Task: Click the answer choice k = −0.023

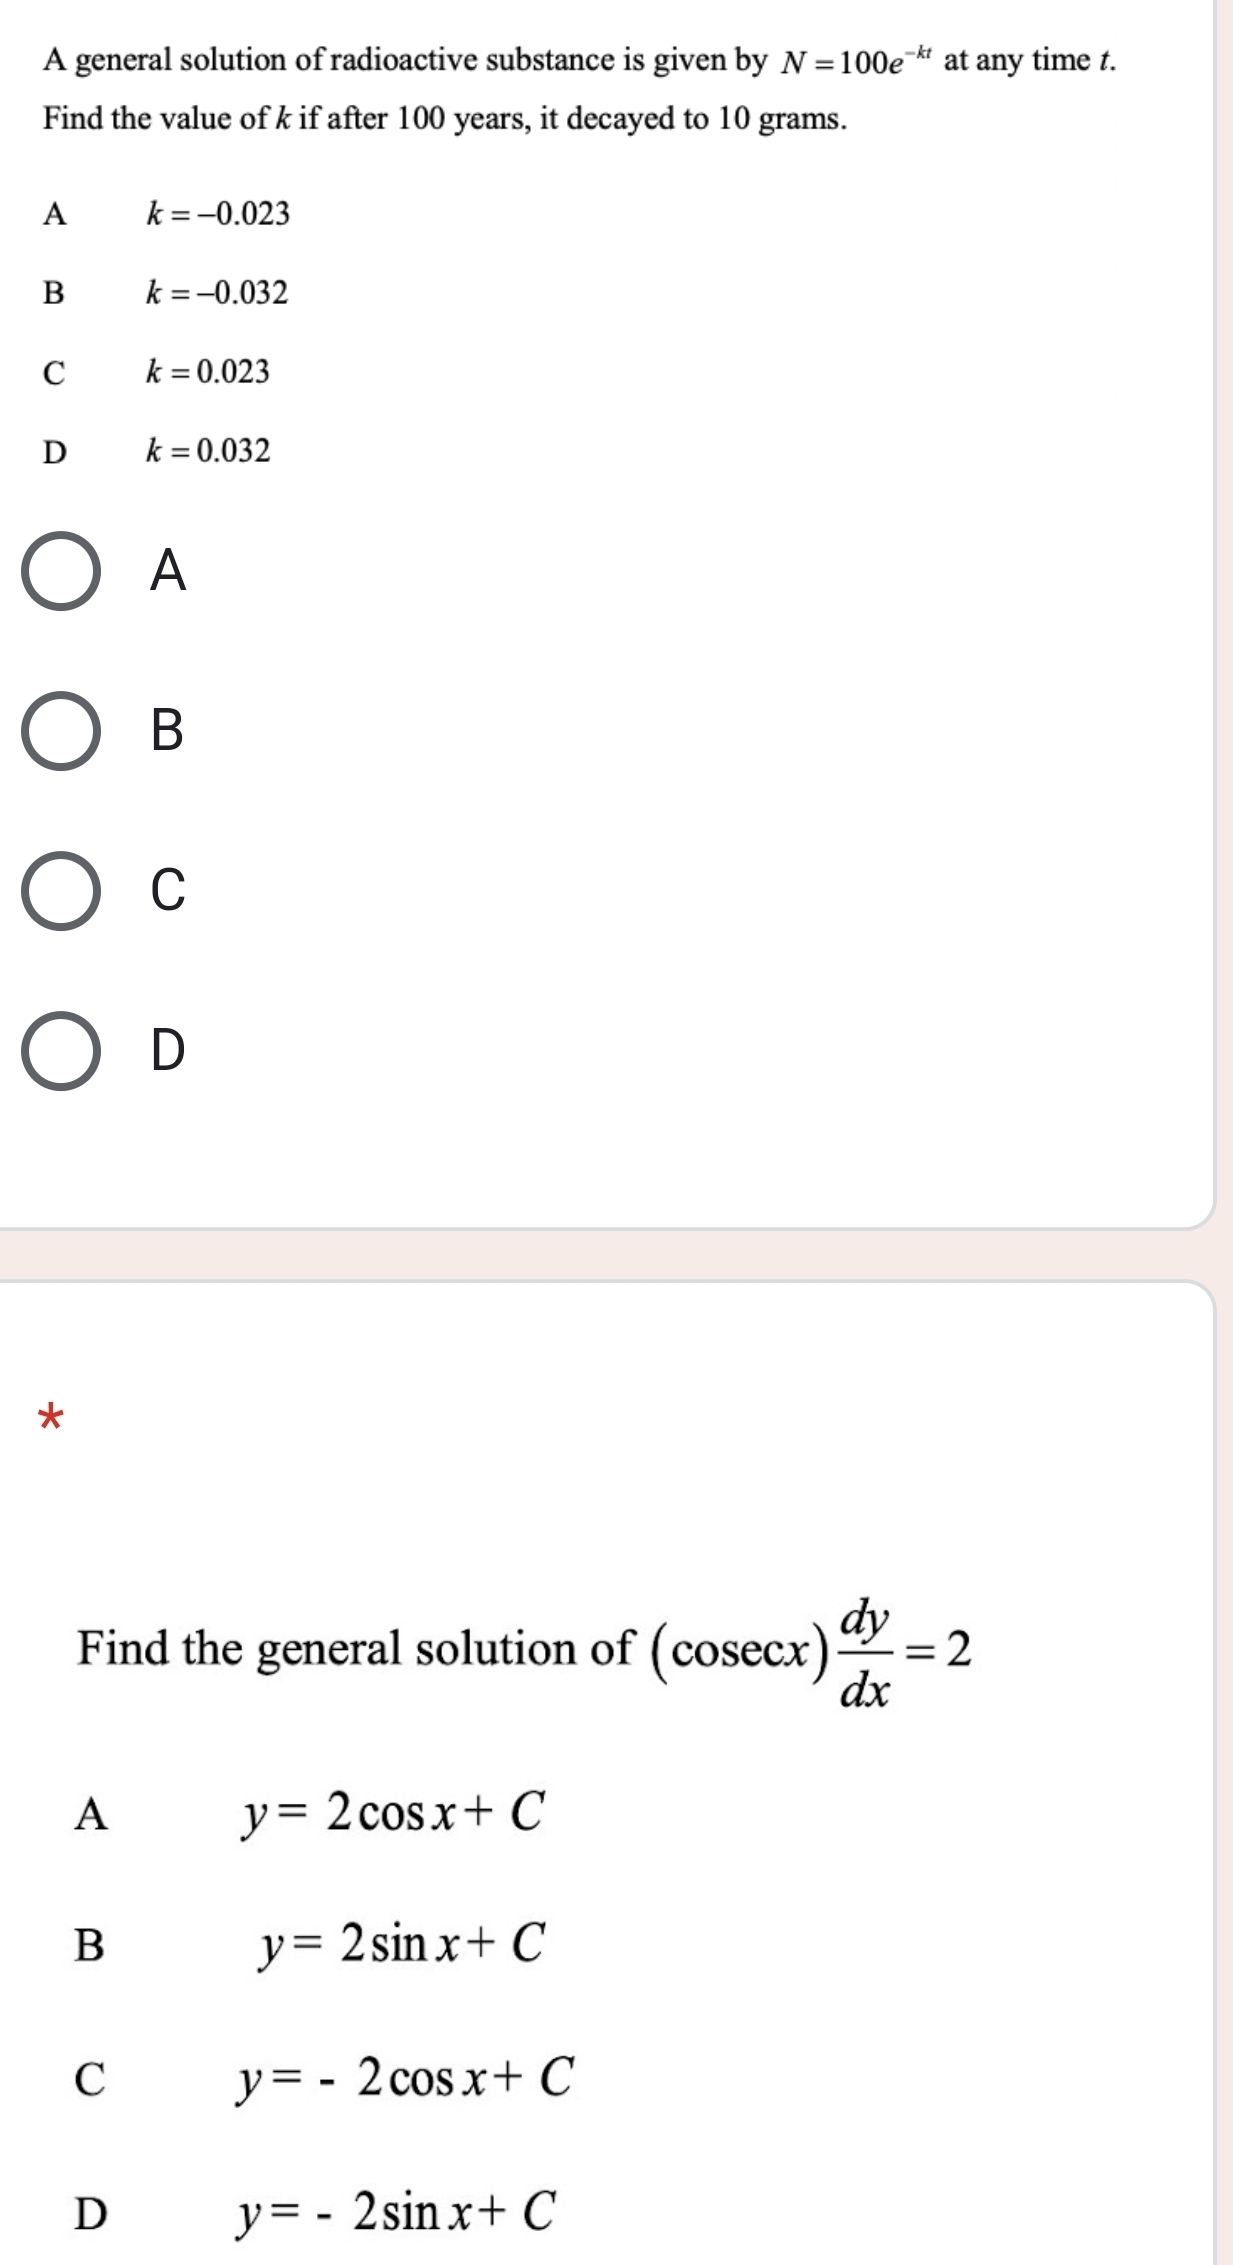Action: (x=218, y=213)
